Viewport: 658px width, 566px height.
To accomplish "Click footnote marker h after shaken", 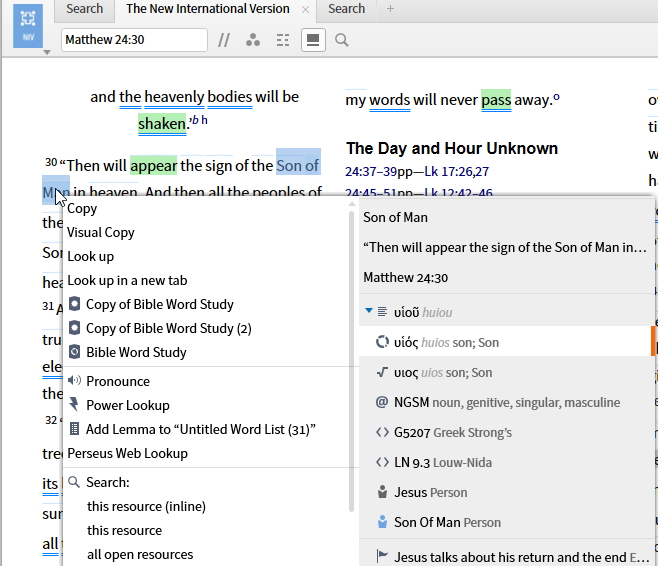I will (x=204, y=120).
